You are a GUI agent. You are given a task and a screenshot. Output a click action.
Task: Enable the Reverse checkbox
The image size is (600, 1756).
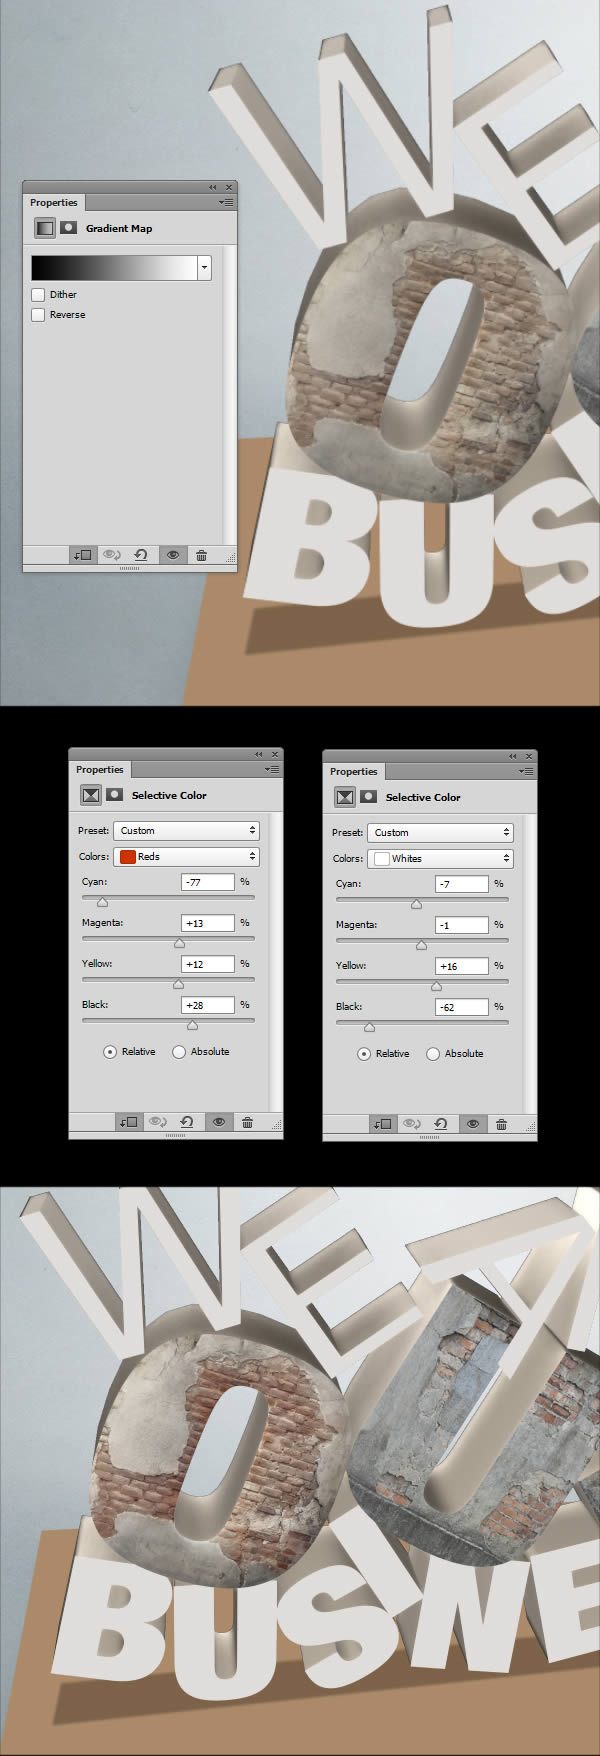pyautogui.click(x=38, y=314)
